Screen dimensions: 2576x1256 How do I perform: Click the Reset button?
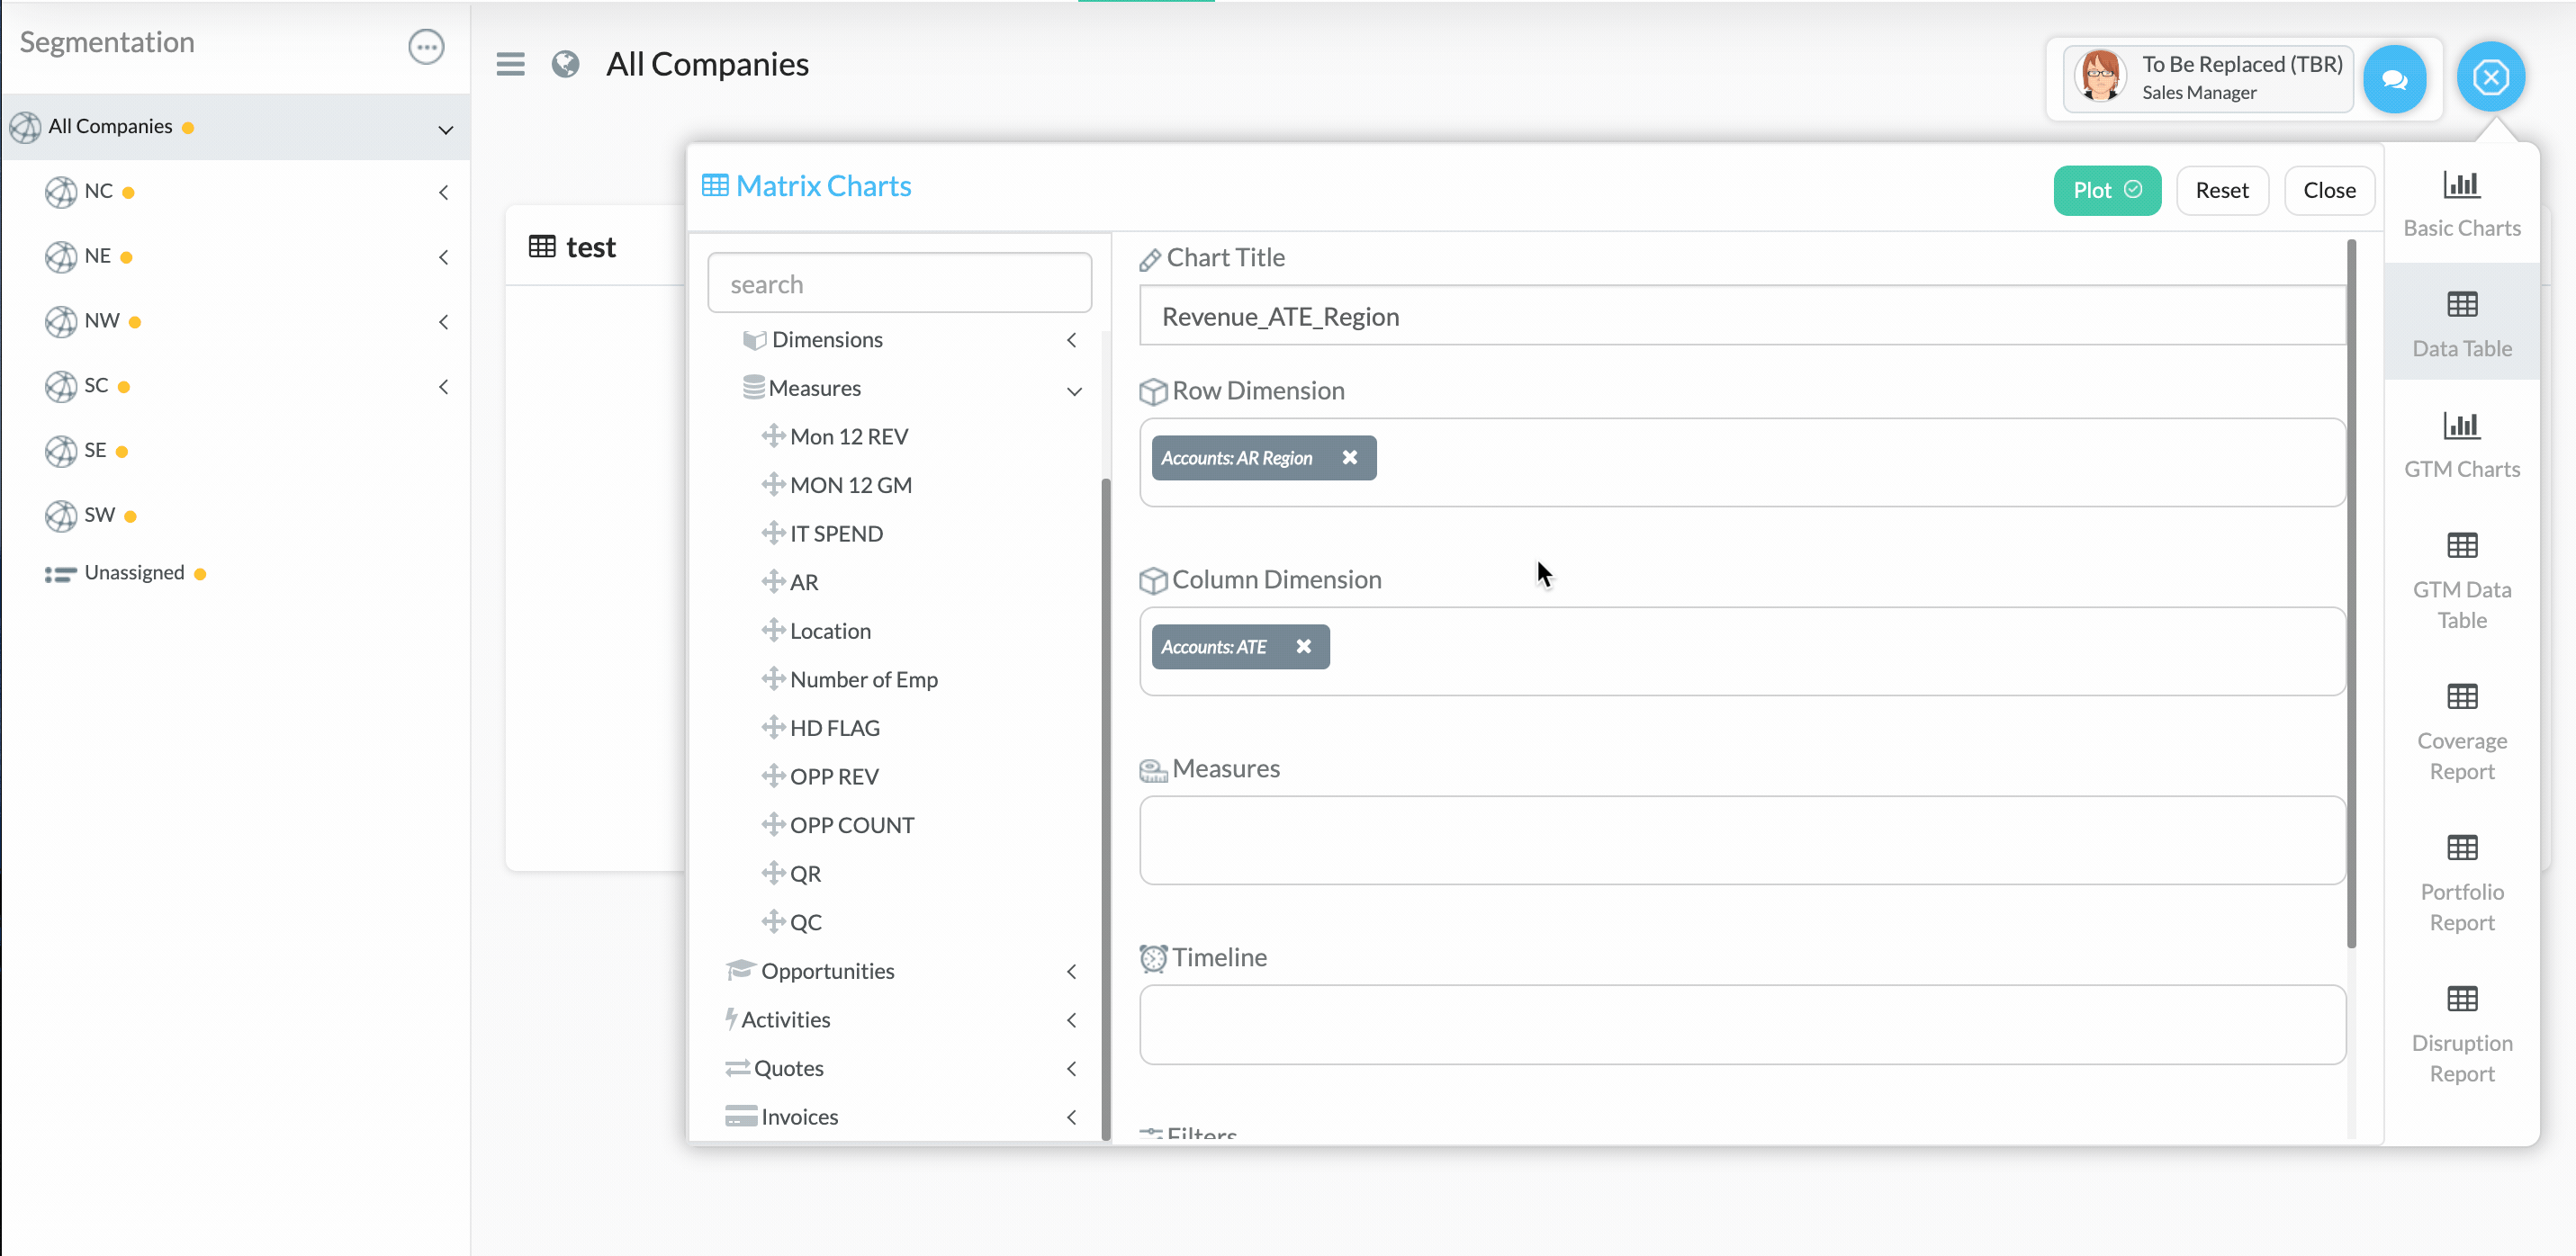point(2221,190)
